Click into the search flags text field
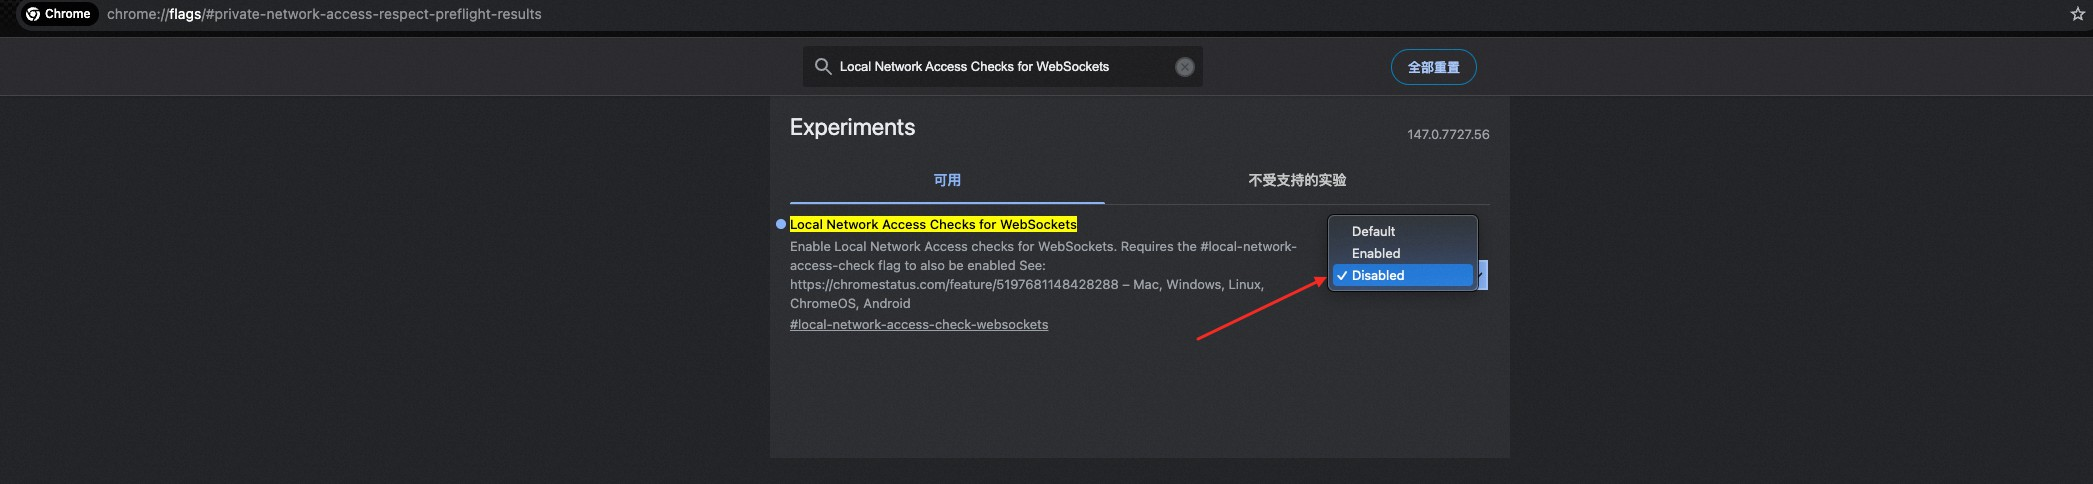The image size is (2093, 484). [1000, 67]
